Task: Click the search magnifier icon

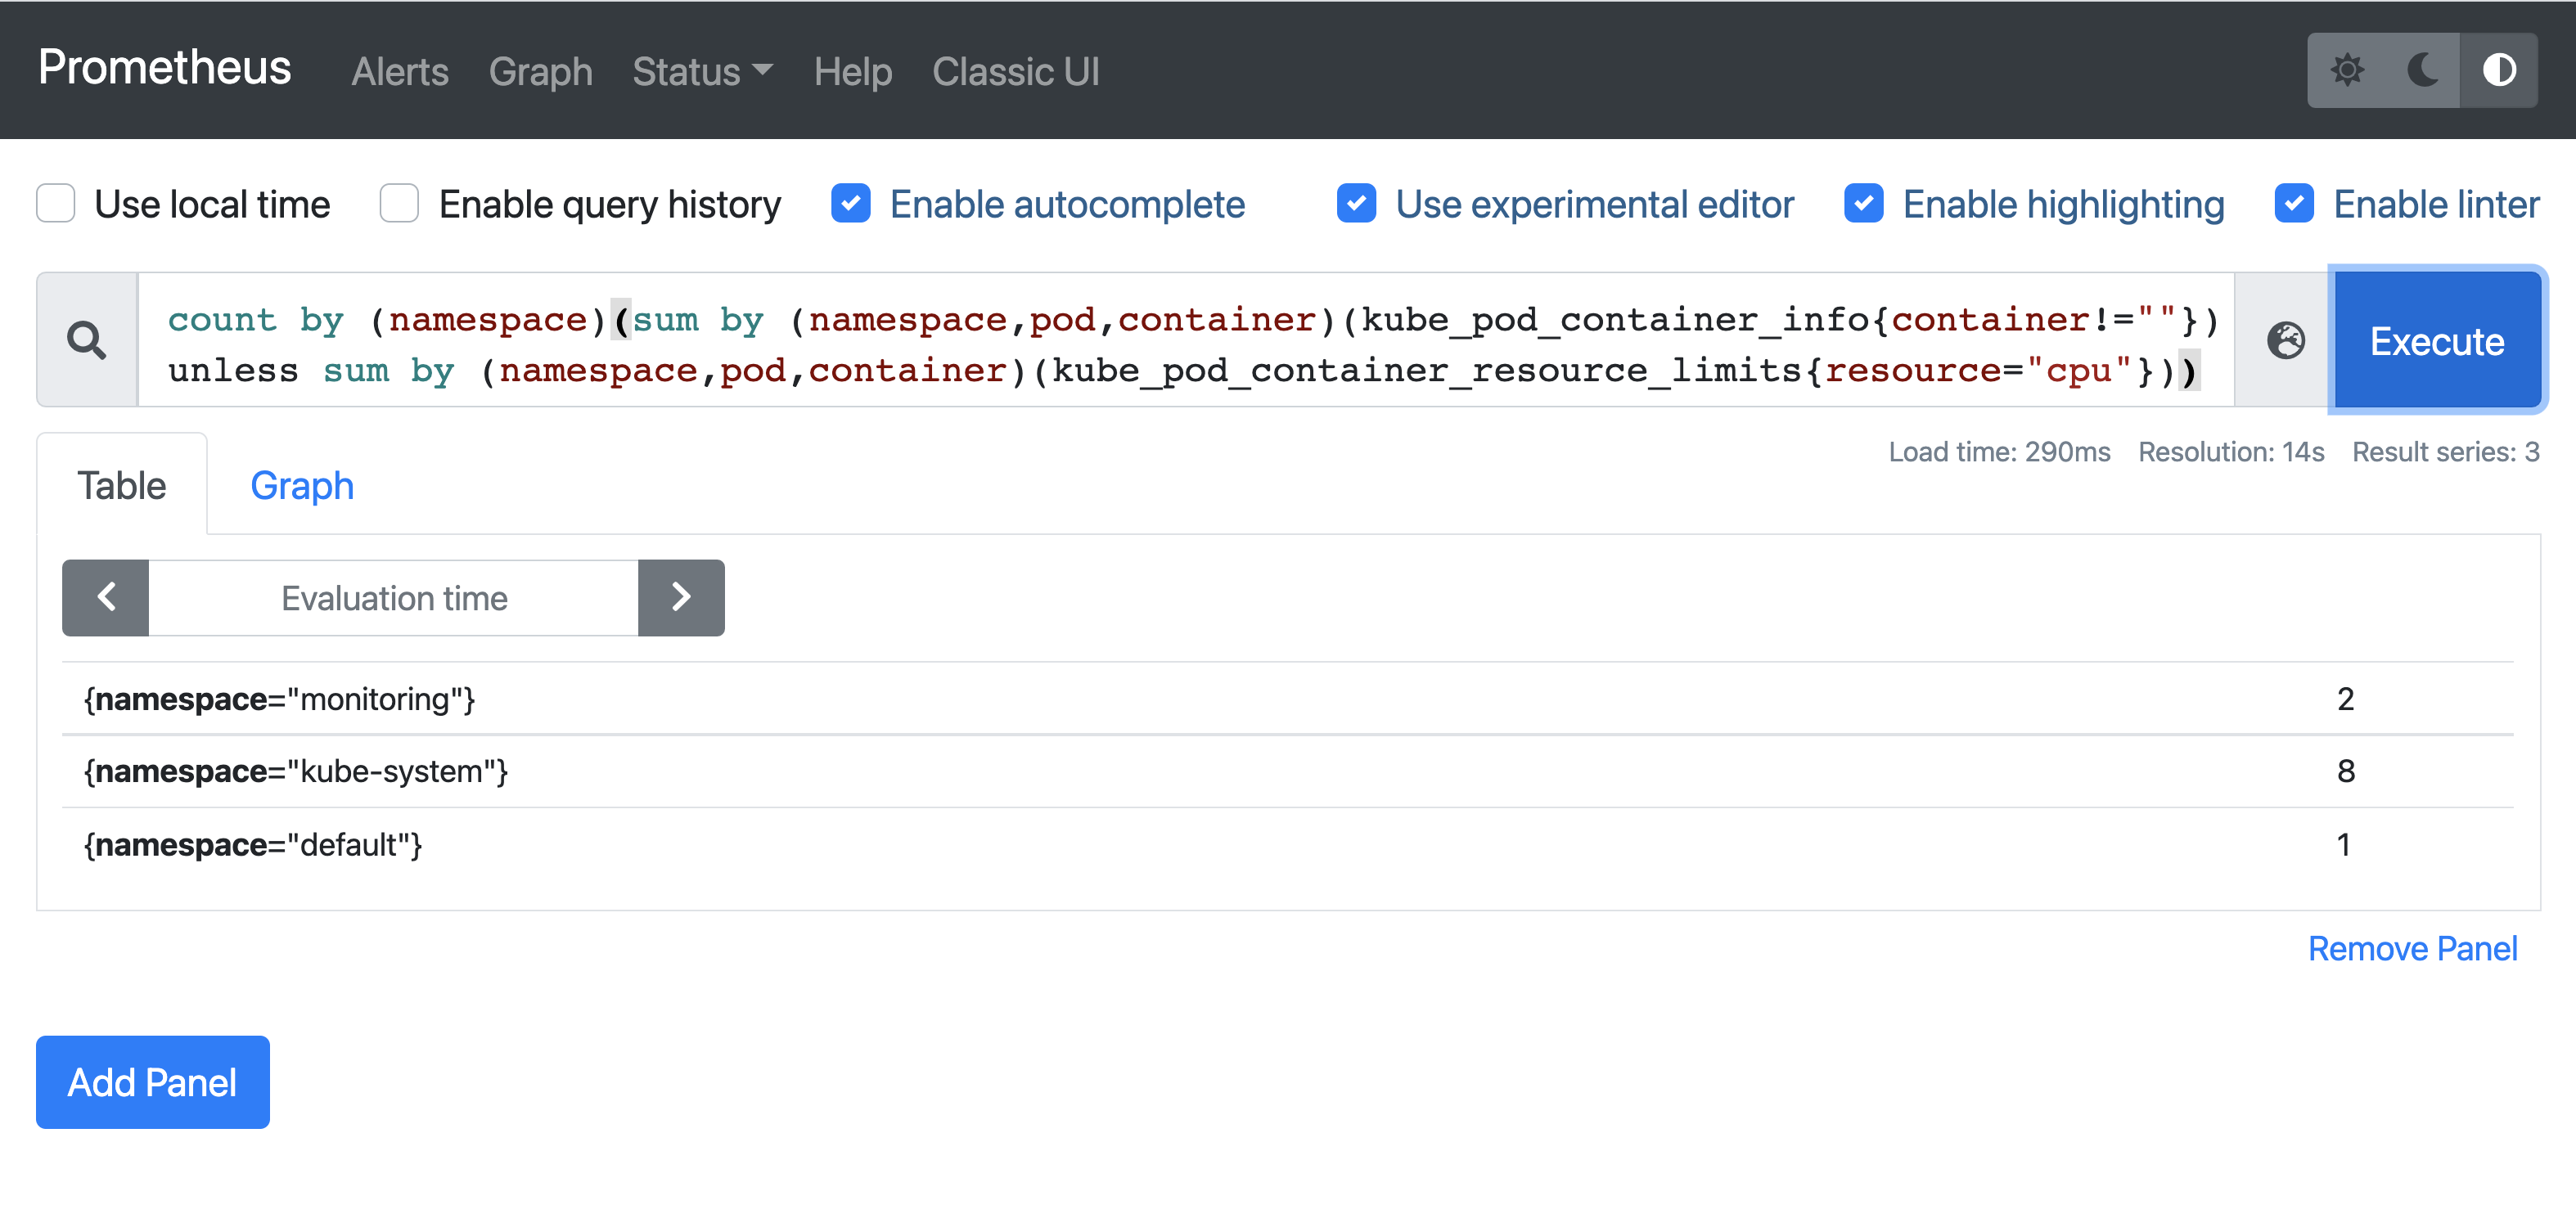Action: point(87,340)
